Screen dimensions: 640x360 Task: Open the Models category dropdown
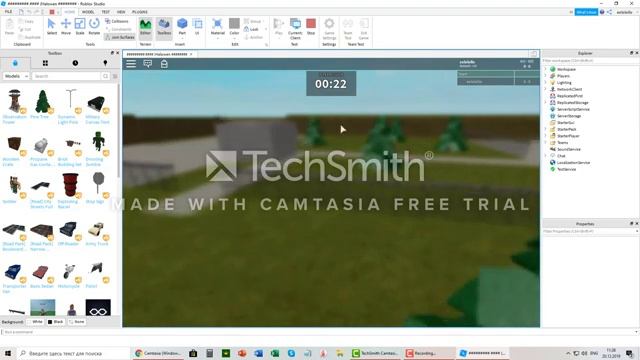[16, 76]
